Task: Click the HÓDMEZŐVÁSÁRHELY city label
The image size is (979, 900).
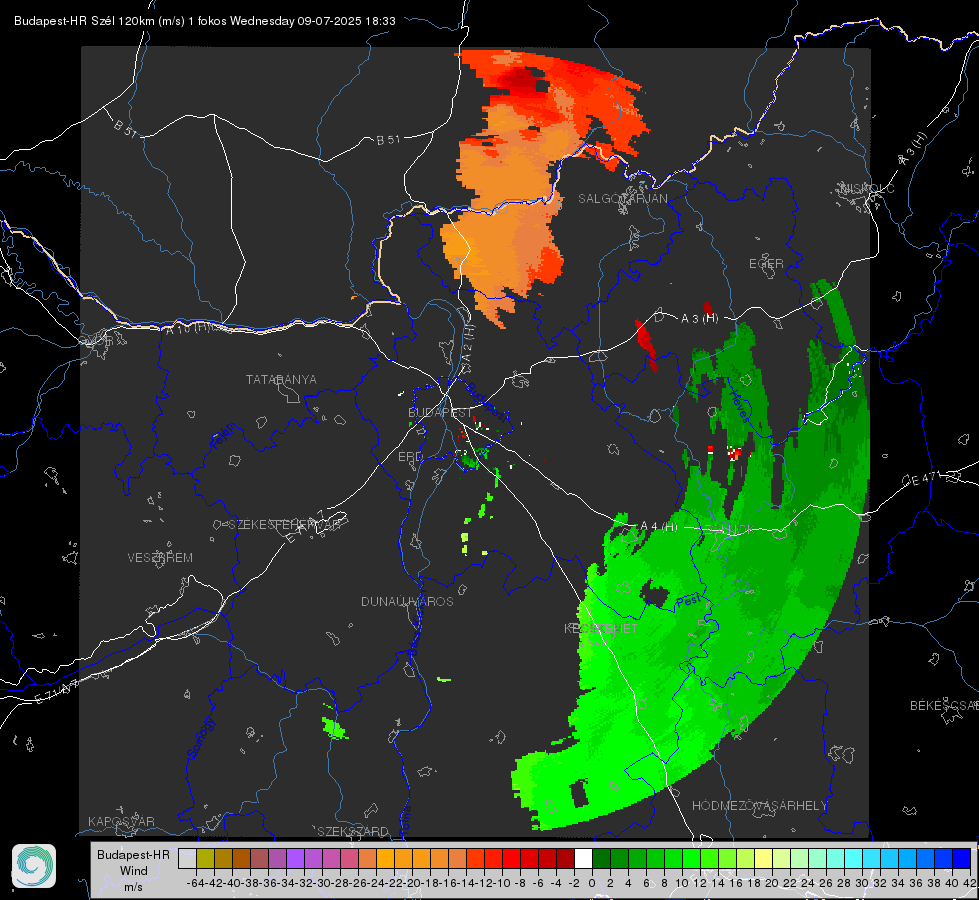Action: (759, 805)
